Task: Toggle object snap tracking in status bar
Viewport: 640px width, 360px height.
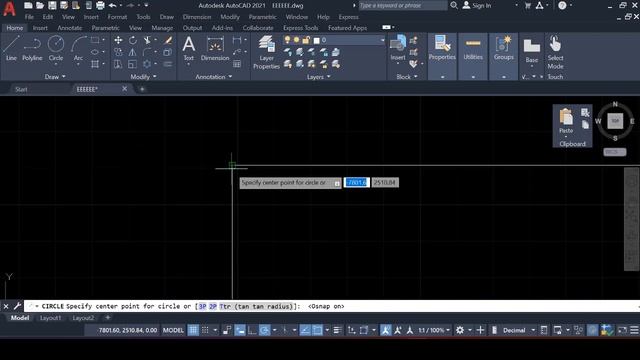Action: pos(305,330)
